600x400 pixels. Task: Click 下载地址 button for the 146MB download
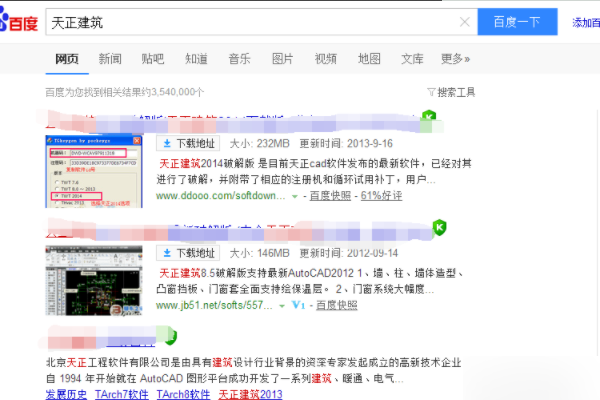[x=188, y=253]
